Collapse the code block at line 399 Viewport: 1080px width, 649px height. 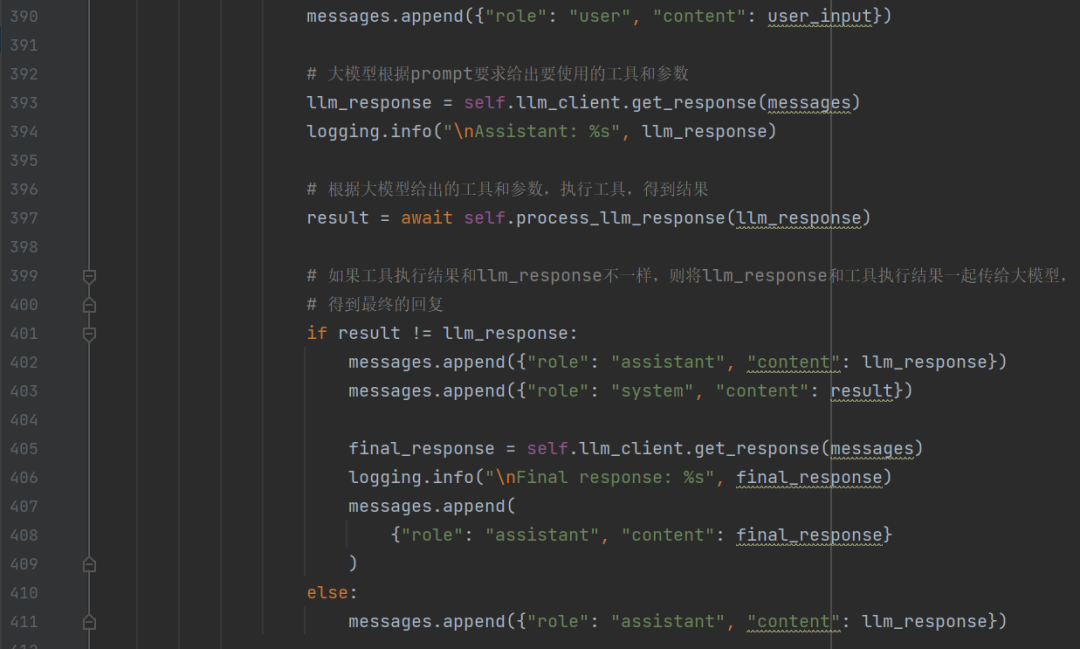(88, 276)
